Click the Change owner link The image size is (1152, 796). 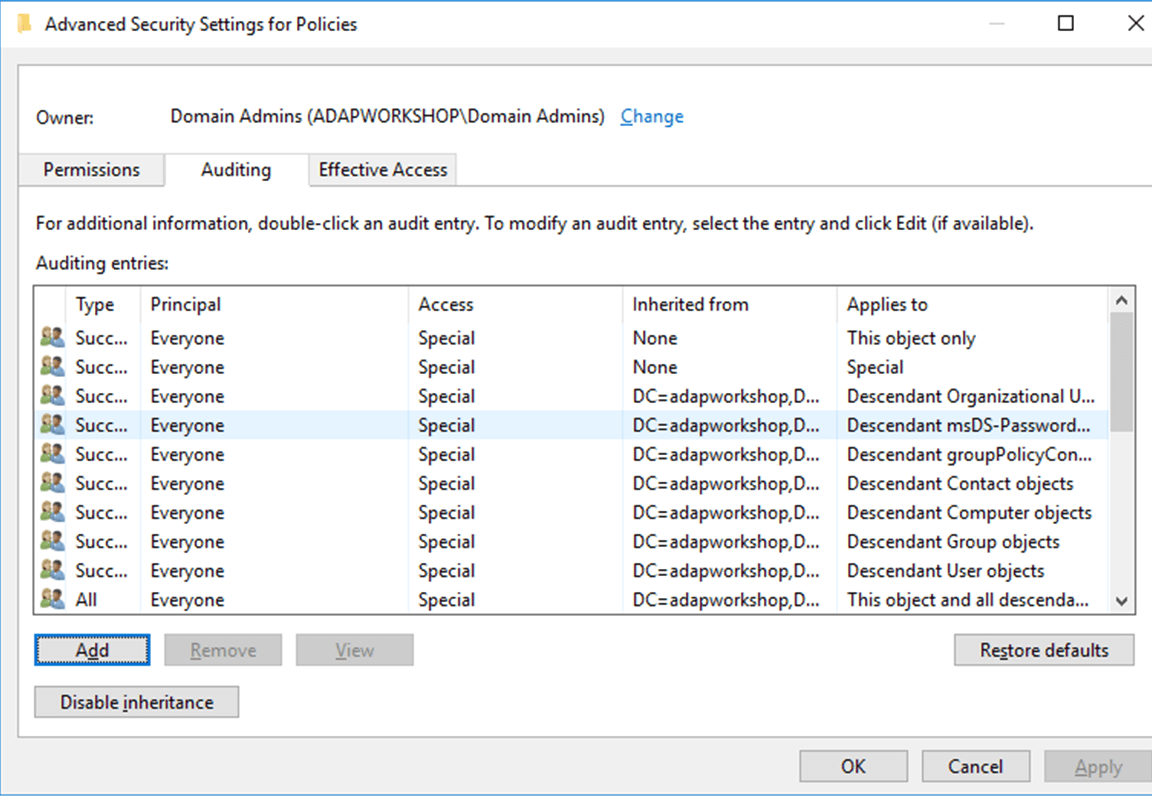[652, 117]
